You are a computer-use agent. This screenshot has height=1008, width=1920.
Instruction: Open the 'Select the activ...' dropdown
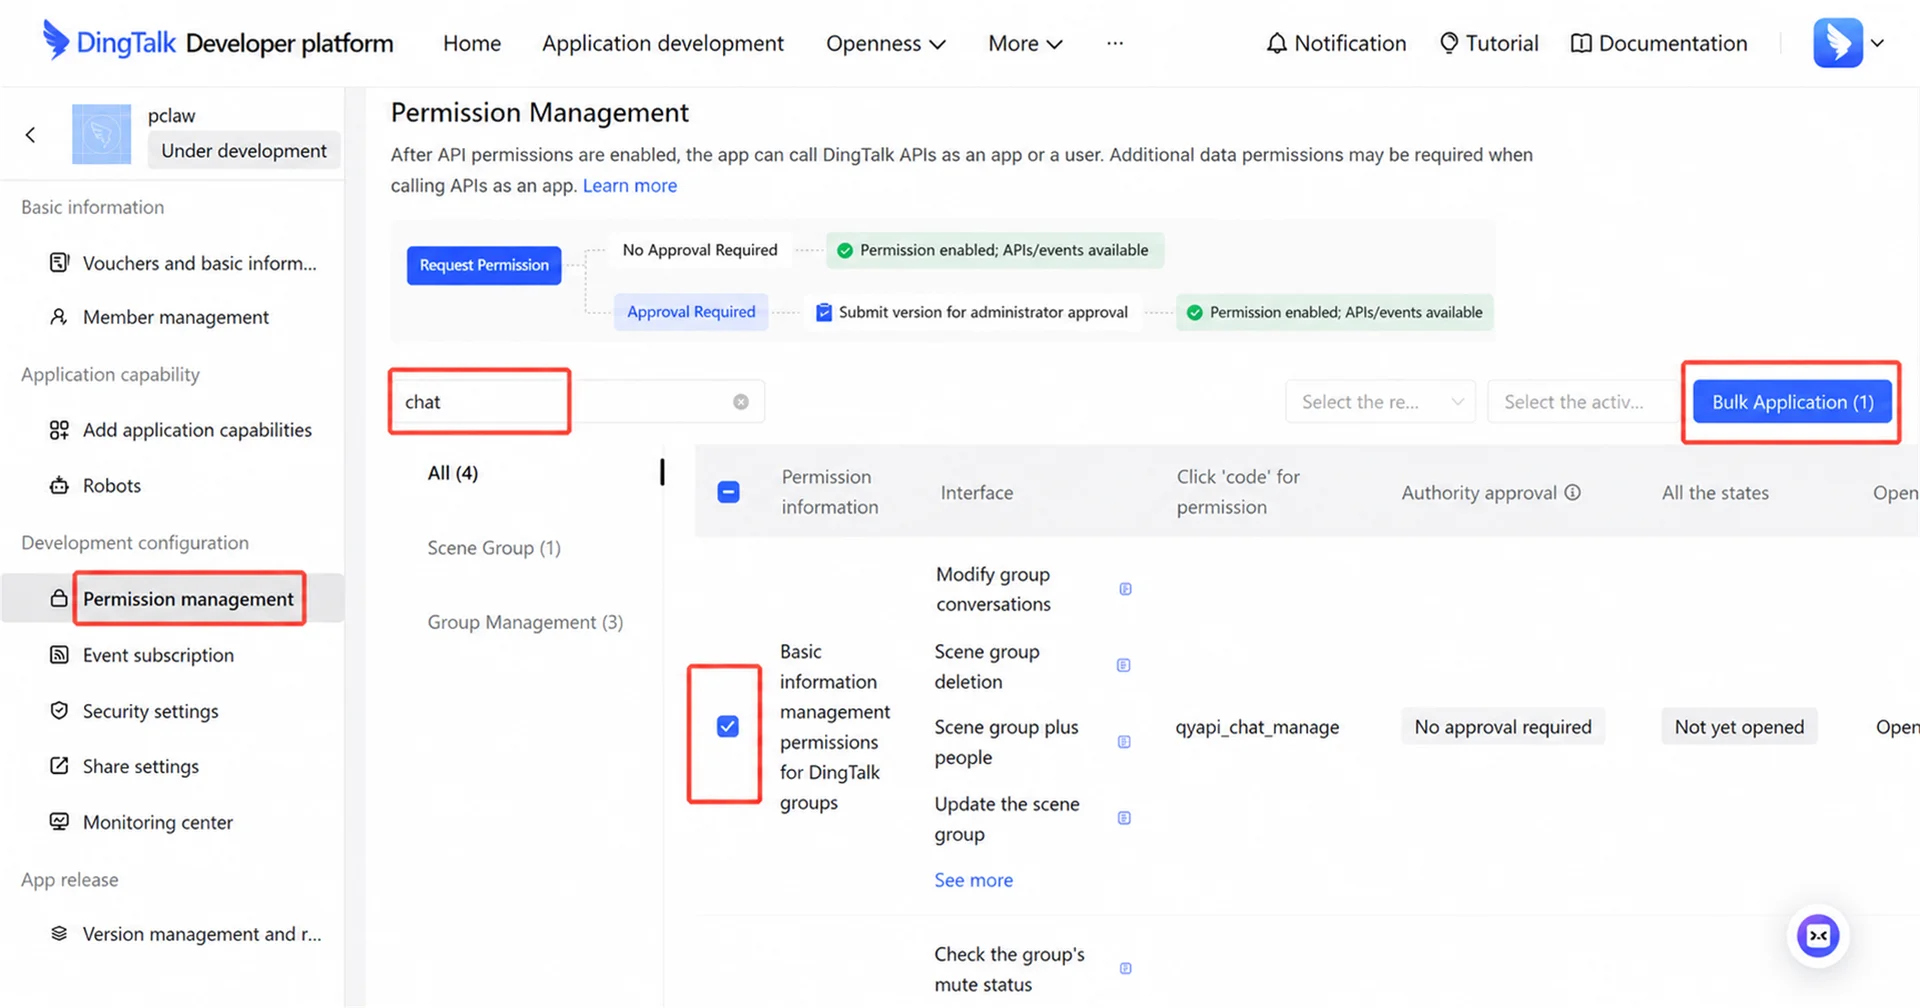tap(1583, 402)
